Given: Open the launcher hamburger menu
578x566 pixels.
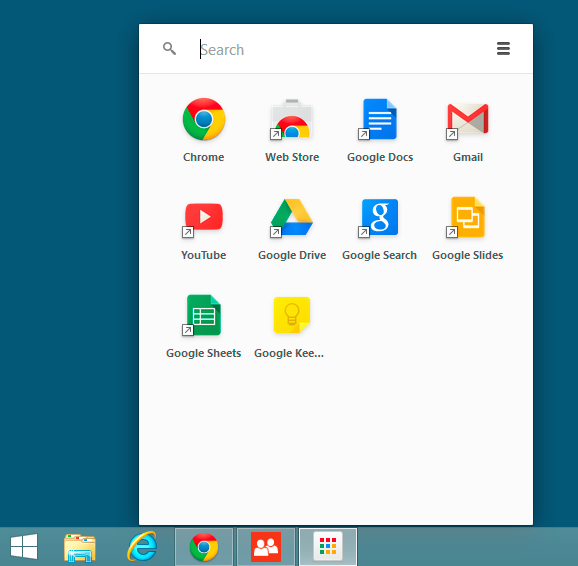Looking at the screenshot, I should tap(503, 48).
